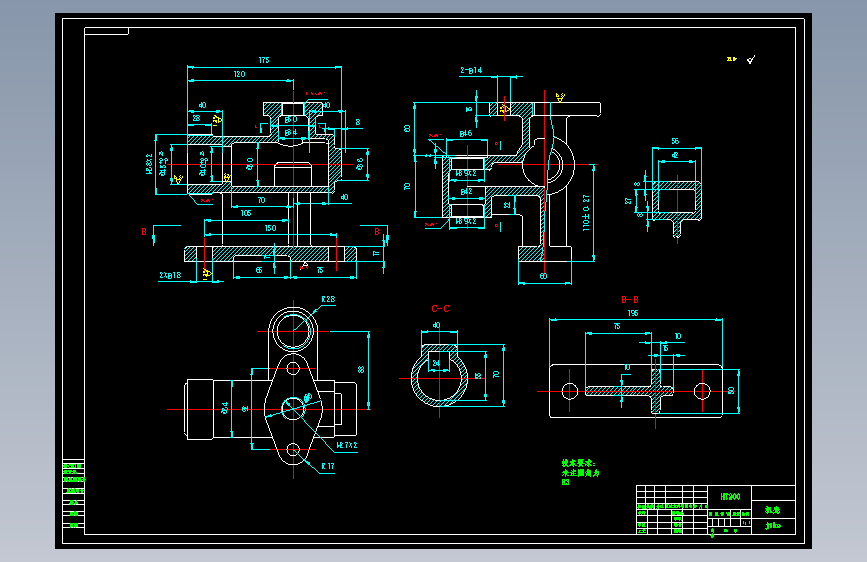867x562 pixels.
Task: Click the left bolt hole in B-B section
Action: (x=570, y=392)
